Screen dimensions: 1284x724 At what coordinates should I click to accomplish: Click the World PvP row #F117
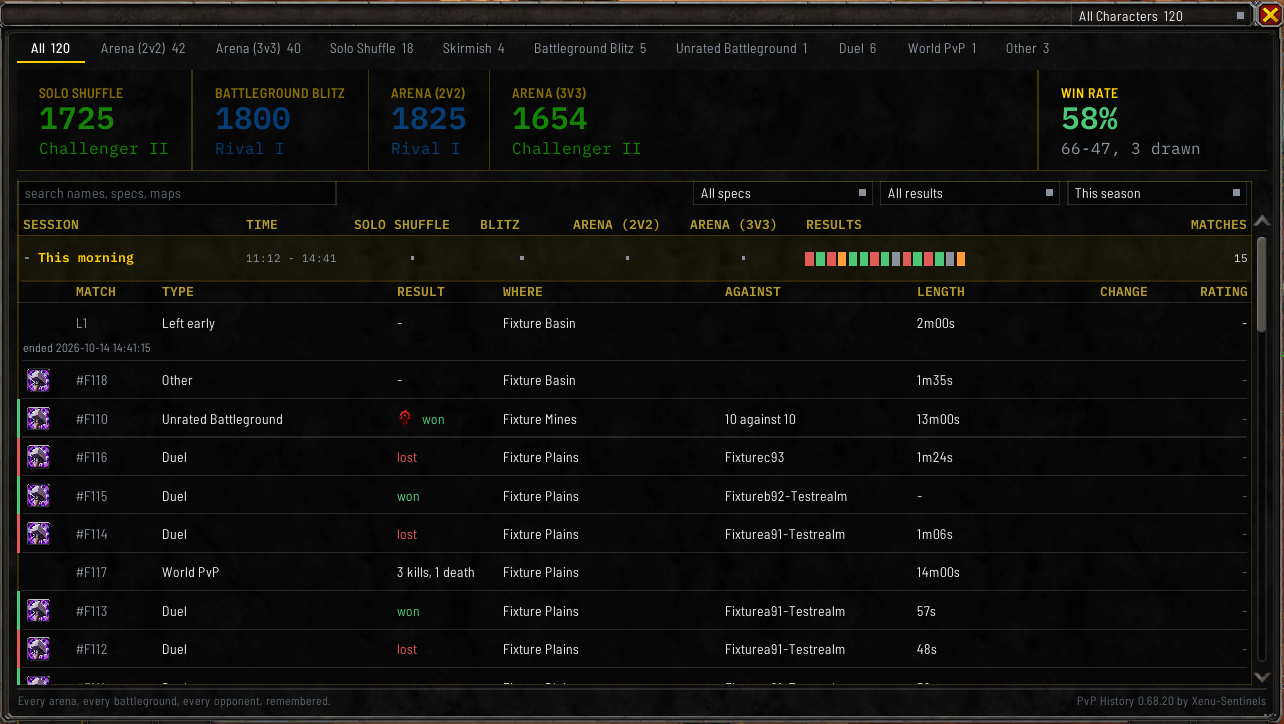click(x=634, y=572)
